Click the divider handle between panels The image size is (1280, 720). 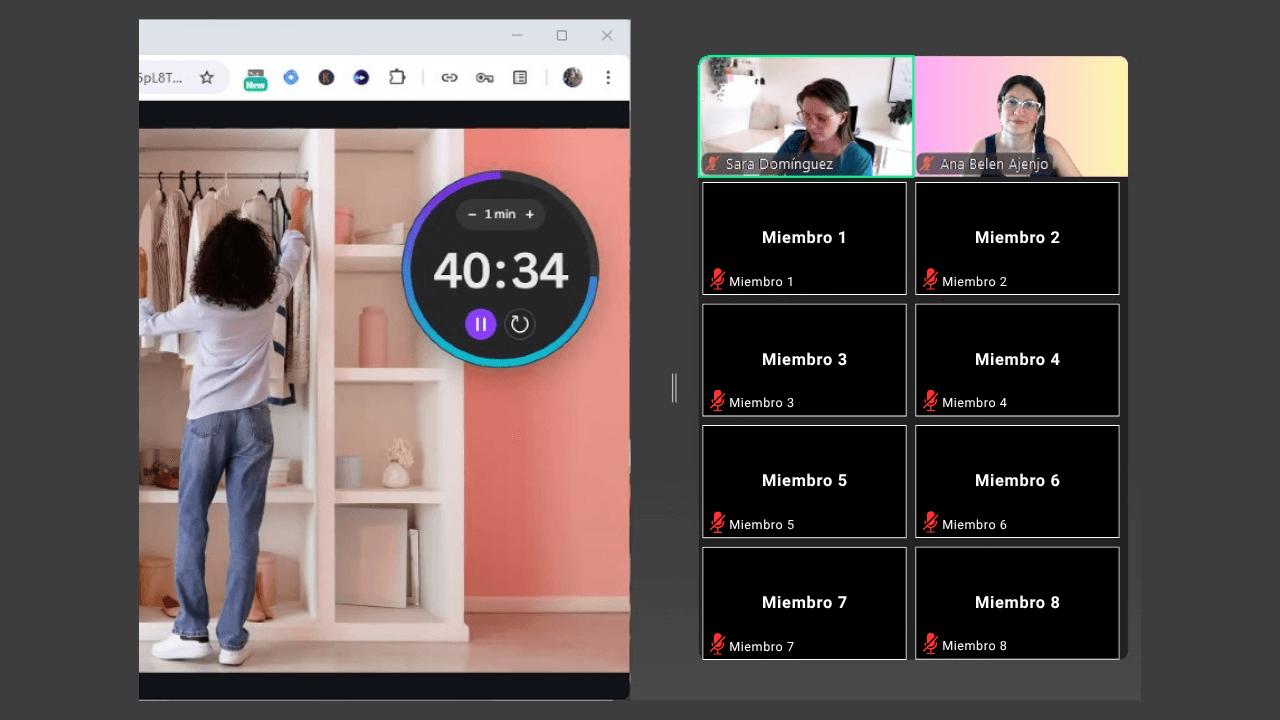coord(674,388)
